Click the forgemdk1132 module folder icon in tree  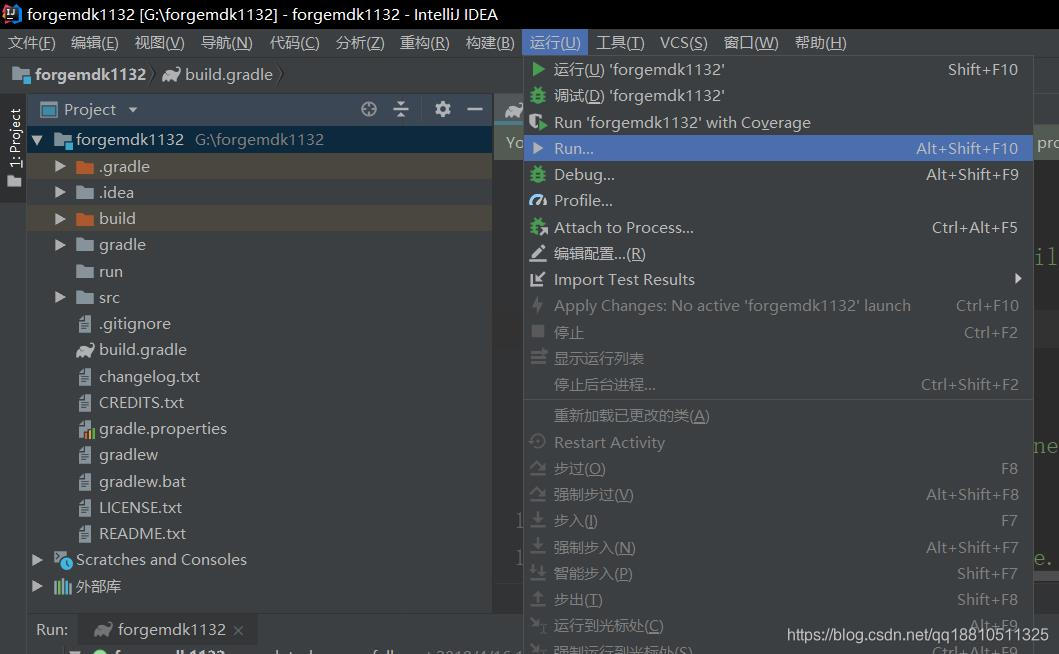[x=63, y=140]
